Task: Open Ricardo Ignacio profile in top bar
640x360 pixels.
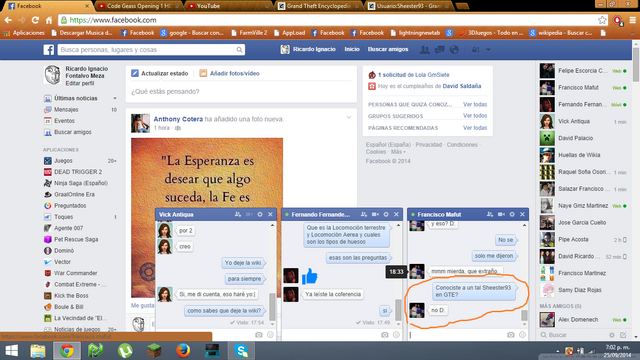Action: point(308,49)
